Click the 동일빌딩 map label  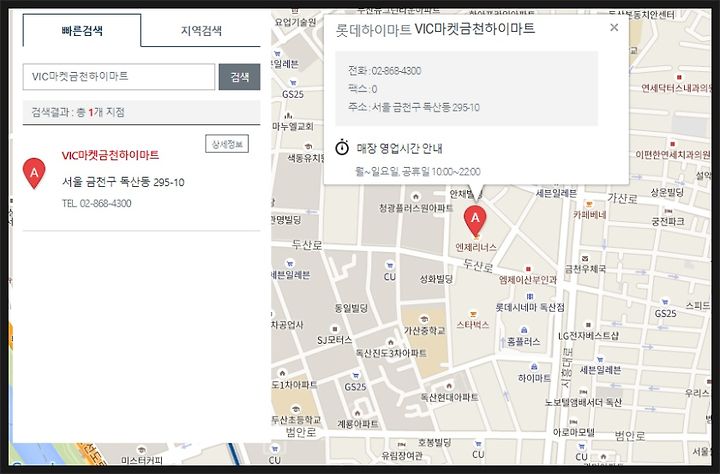[351, 308]
